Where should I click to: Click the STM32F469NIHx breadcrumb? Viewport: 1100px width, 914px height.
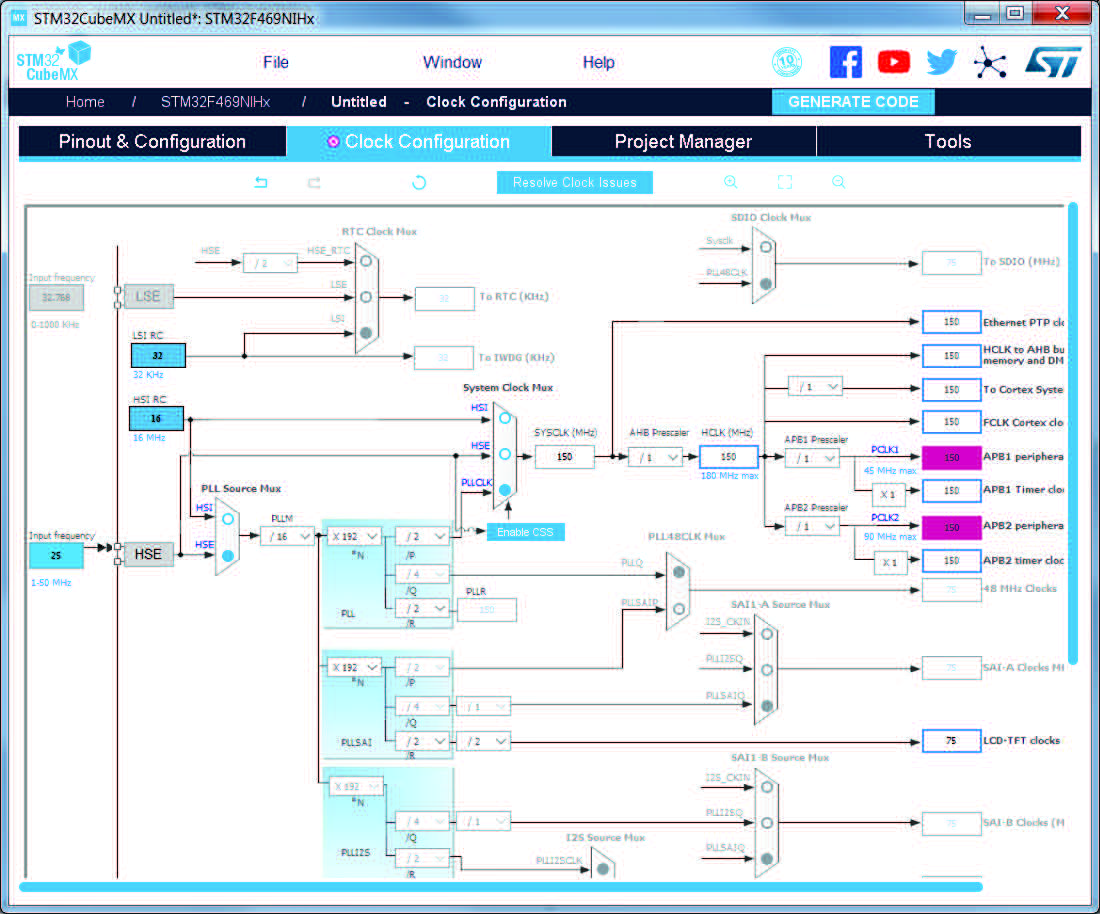(x=215, y=102)
